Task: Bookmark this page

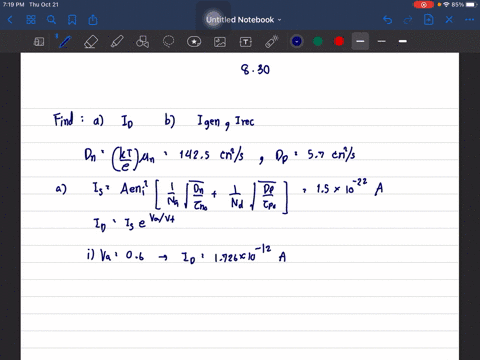Action: 72,20
